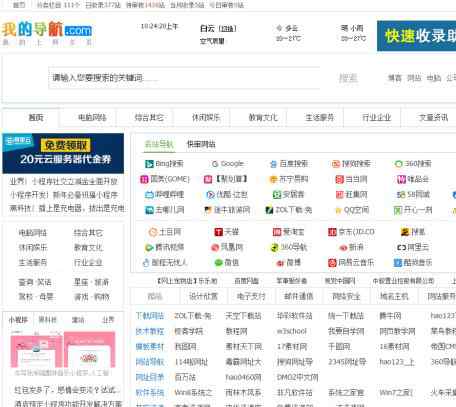Open the 生活服务 main navigation tab

click(320, 118)
